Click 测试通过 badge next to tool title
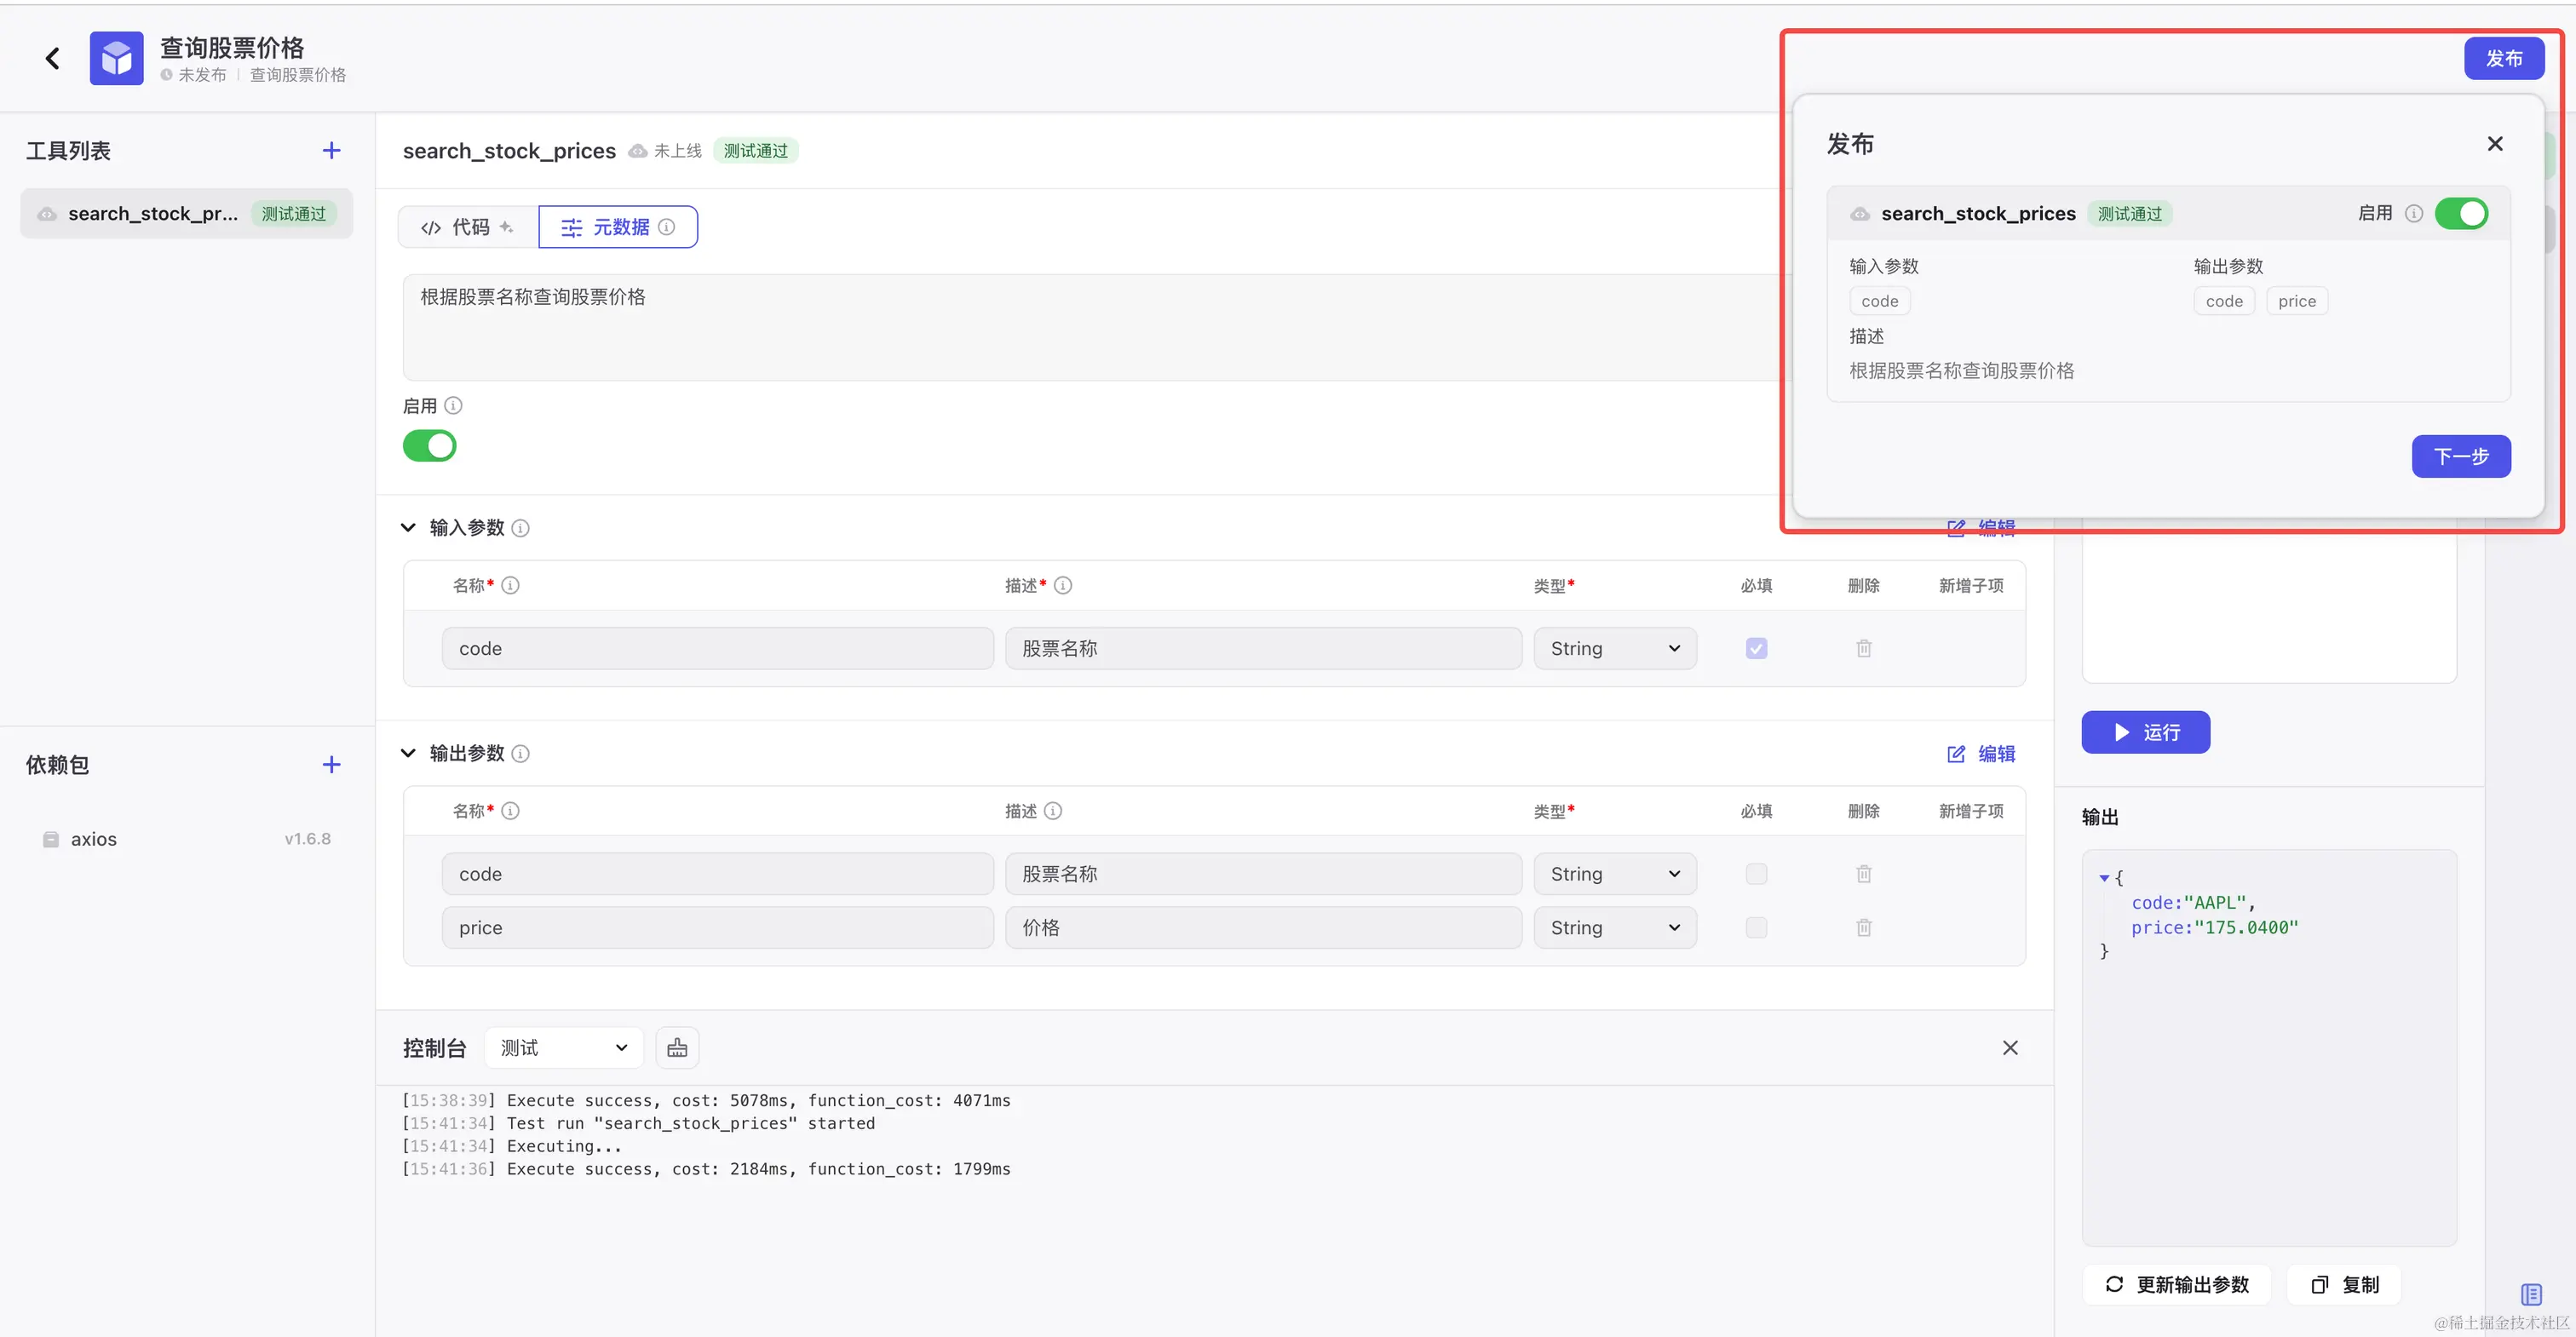The image size is (2576, 1337). click(756, 151)
